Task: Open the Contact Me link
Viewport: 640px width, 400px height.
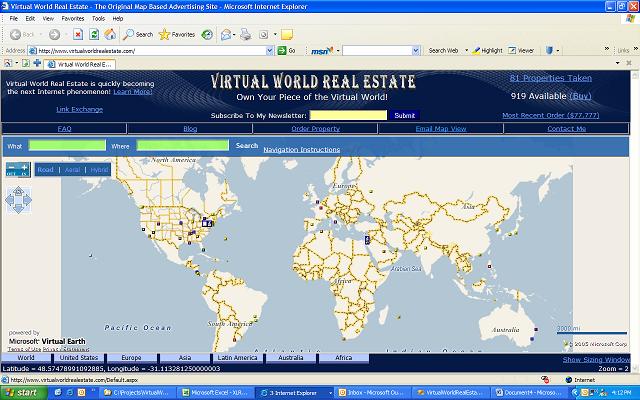Action: (567, 129)
